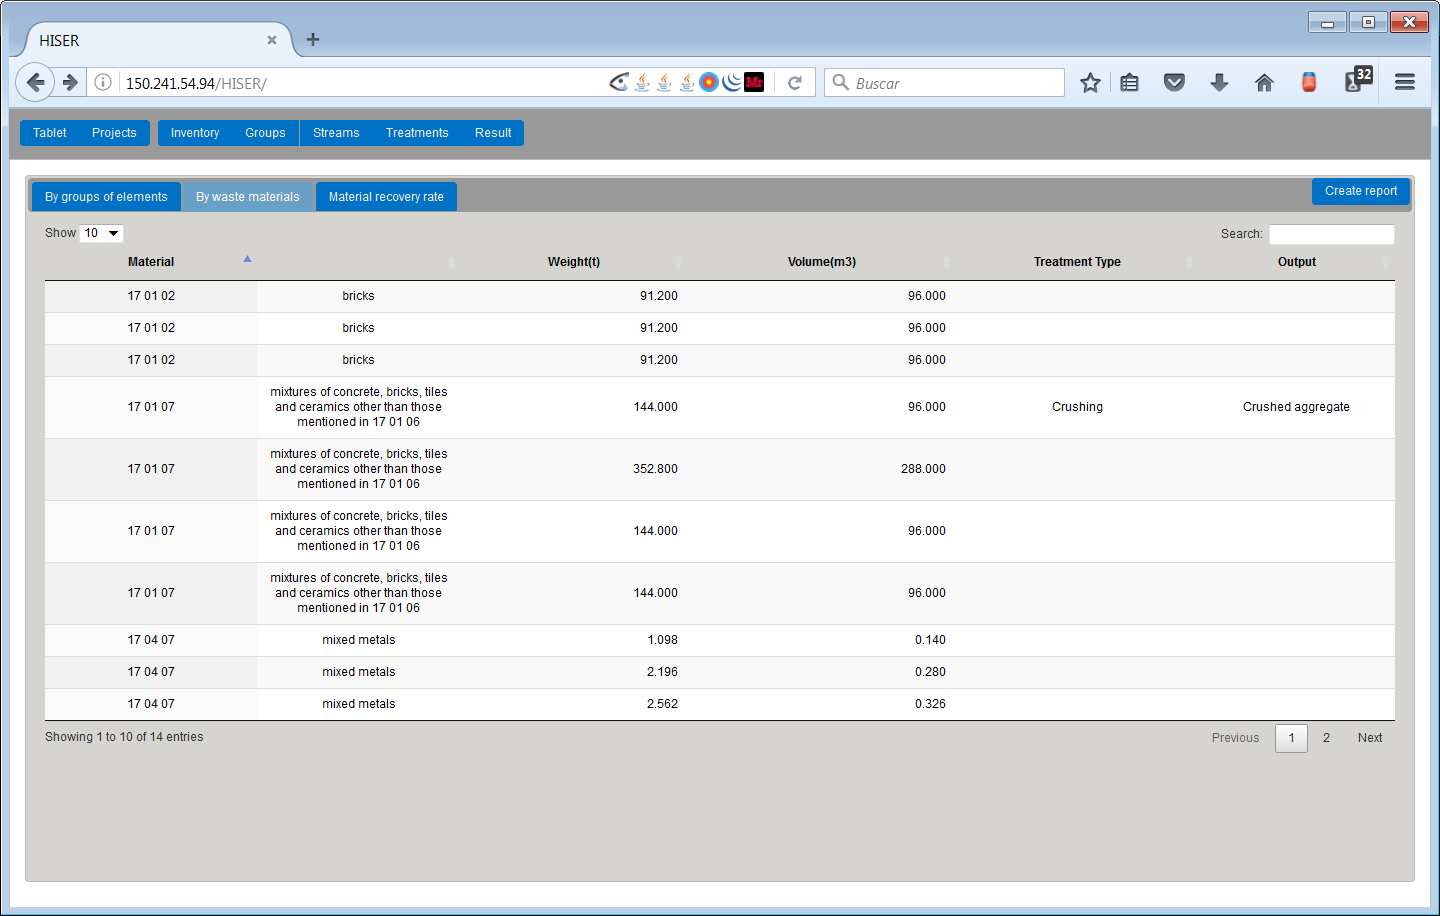Open the Show entries count dropdown

(x=101, y=233)
